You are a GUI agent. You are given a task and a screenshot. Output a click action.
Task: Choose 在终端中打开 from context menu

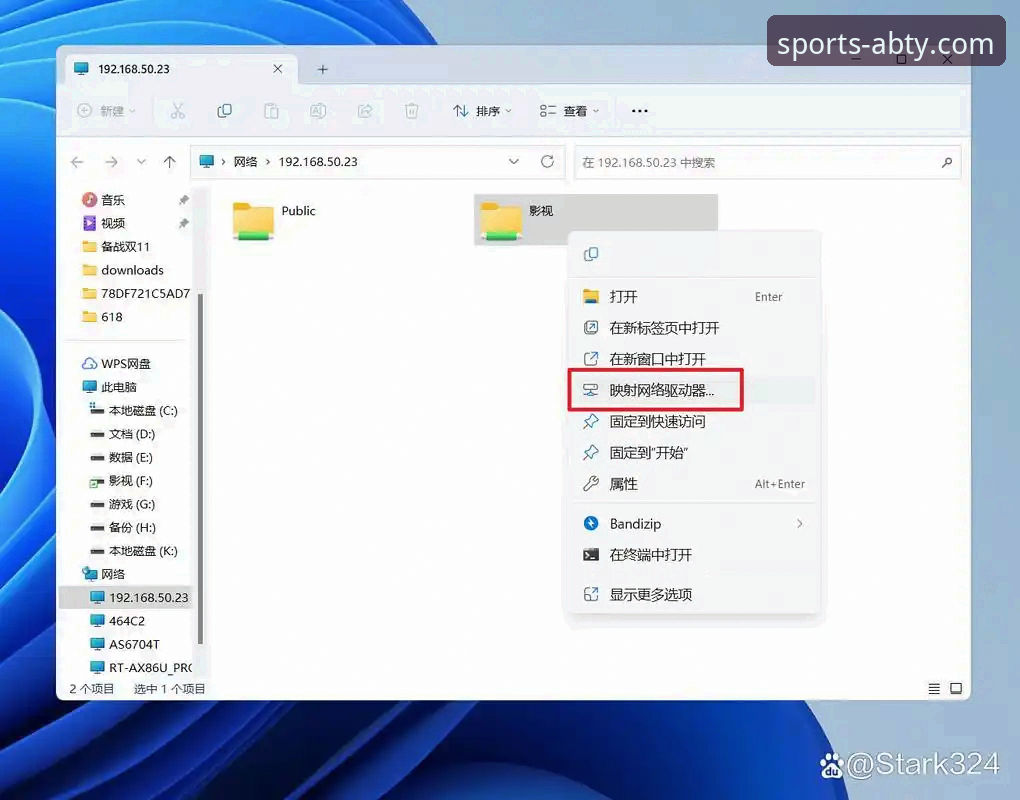pos(693,555)
